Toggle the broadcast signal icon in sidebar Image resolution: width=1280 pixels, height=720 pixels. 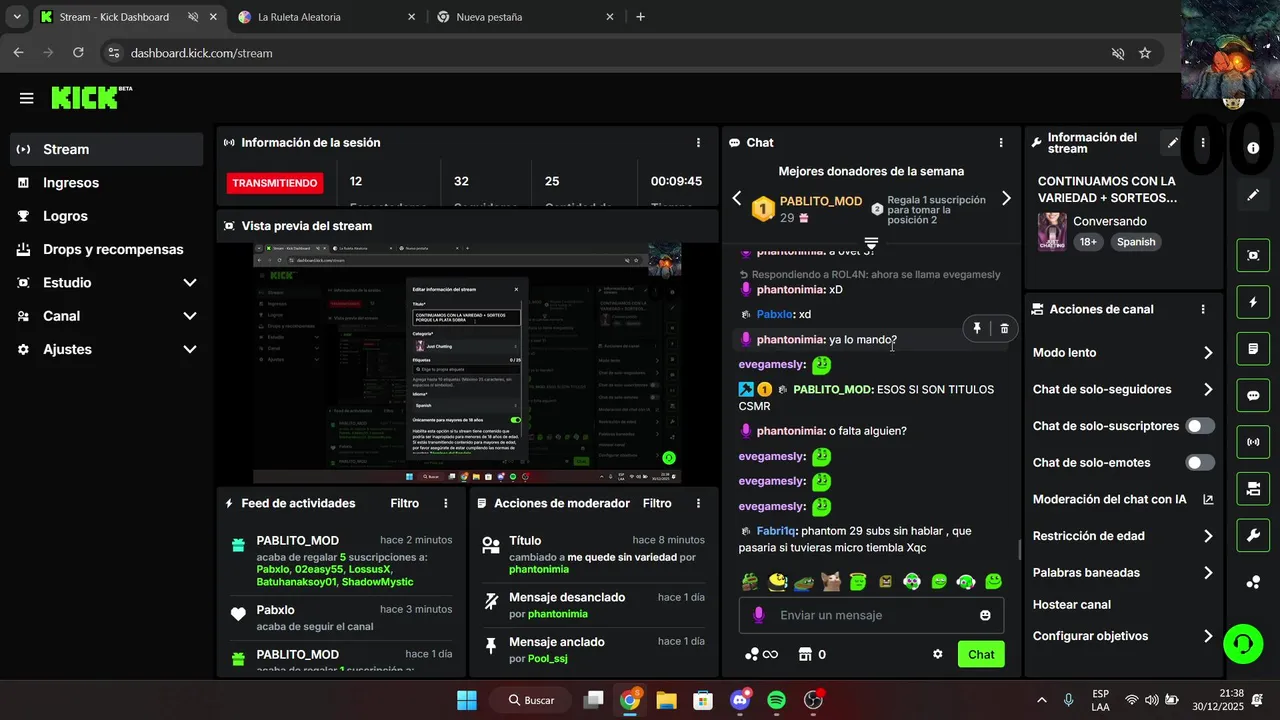point(1253,442)
